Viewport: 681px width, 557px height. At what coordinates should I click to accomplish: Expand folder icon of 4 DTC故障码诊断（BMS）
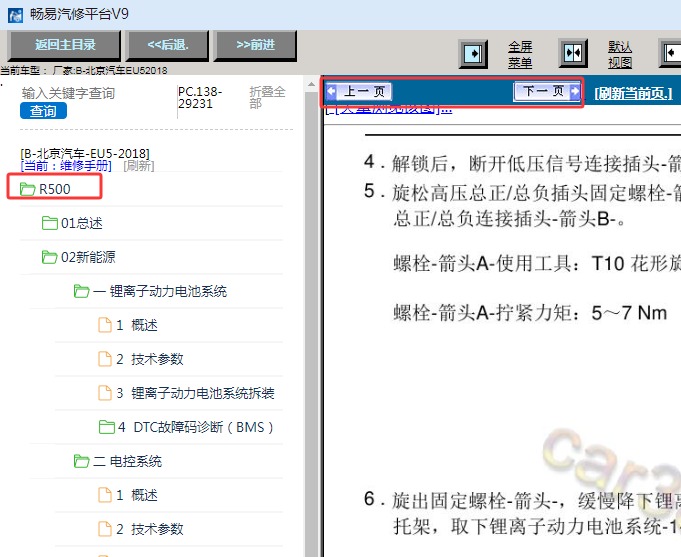tap(106, 427)
